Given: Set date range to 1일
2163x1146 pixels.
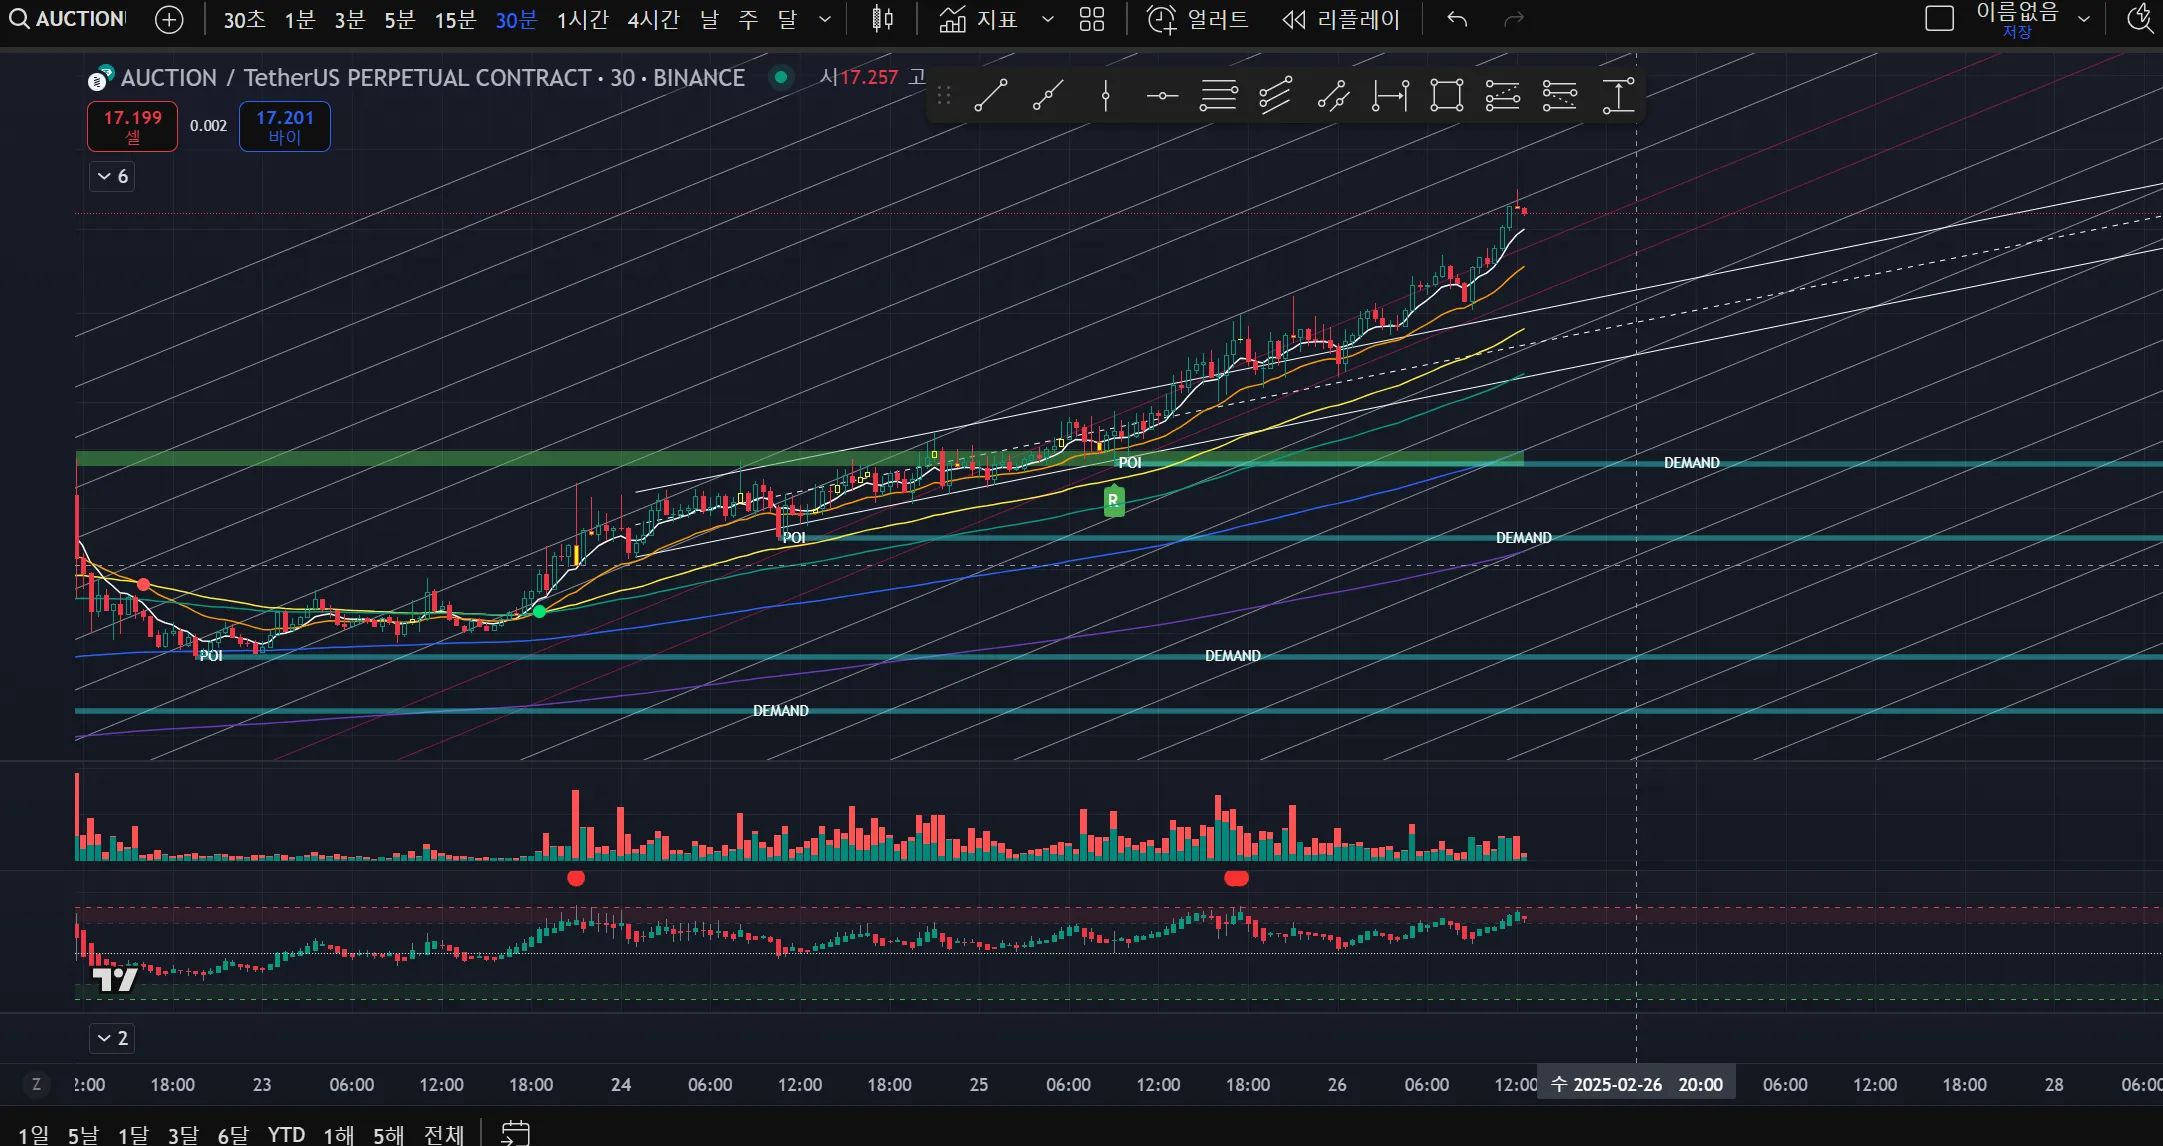Looking at the screenshot, I should (34, 1135).
